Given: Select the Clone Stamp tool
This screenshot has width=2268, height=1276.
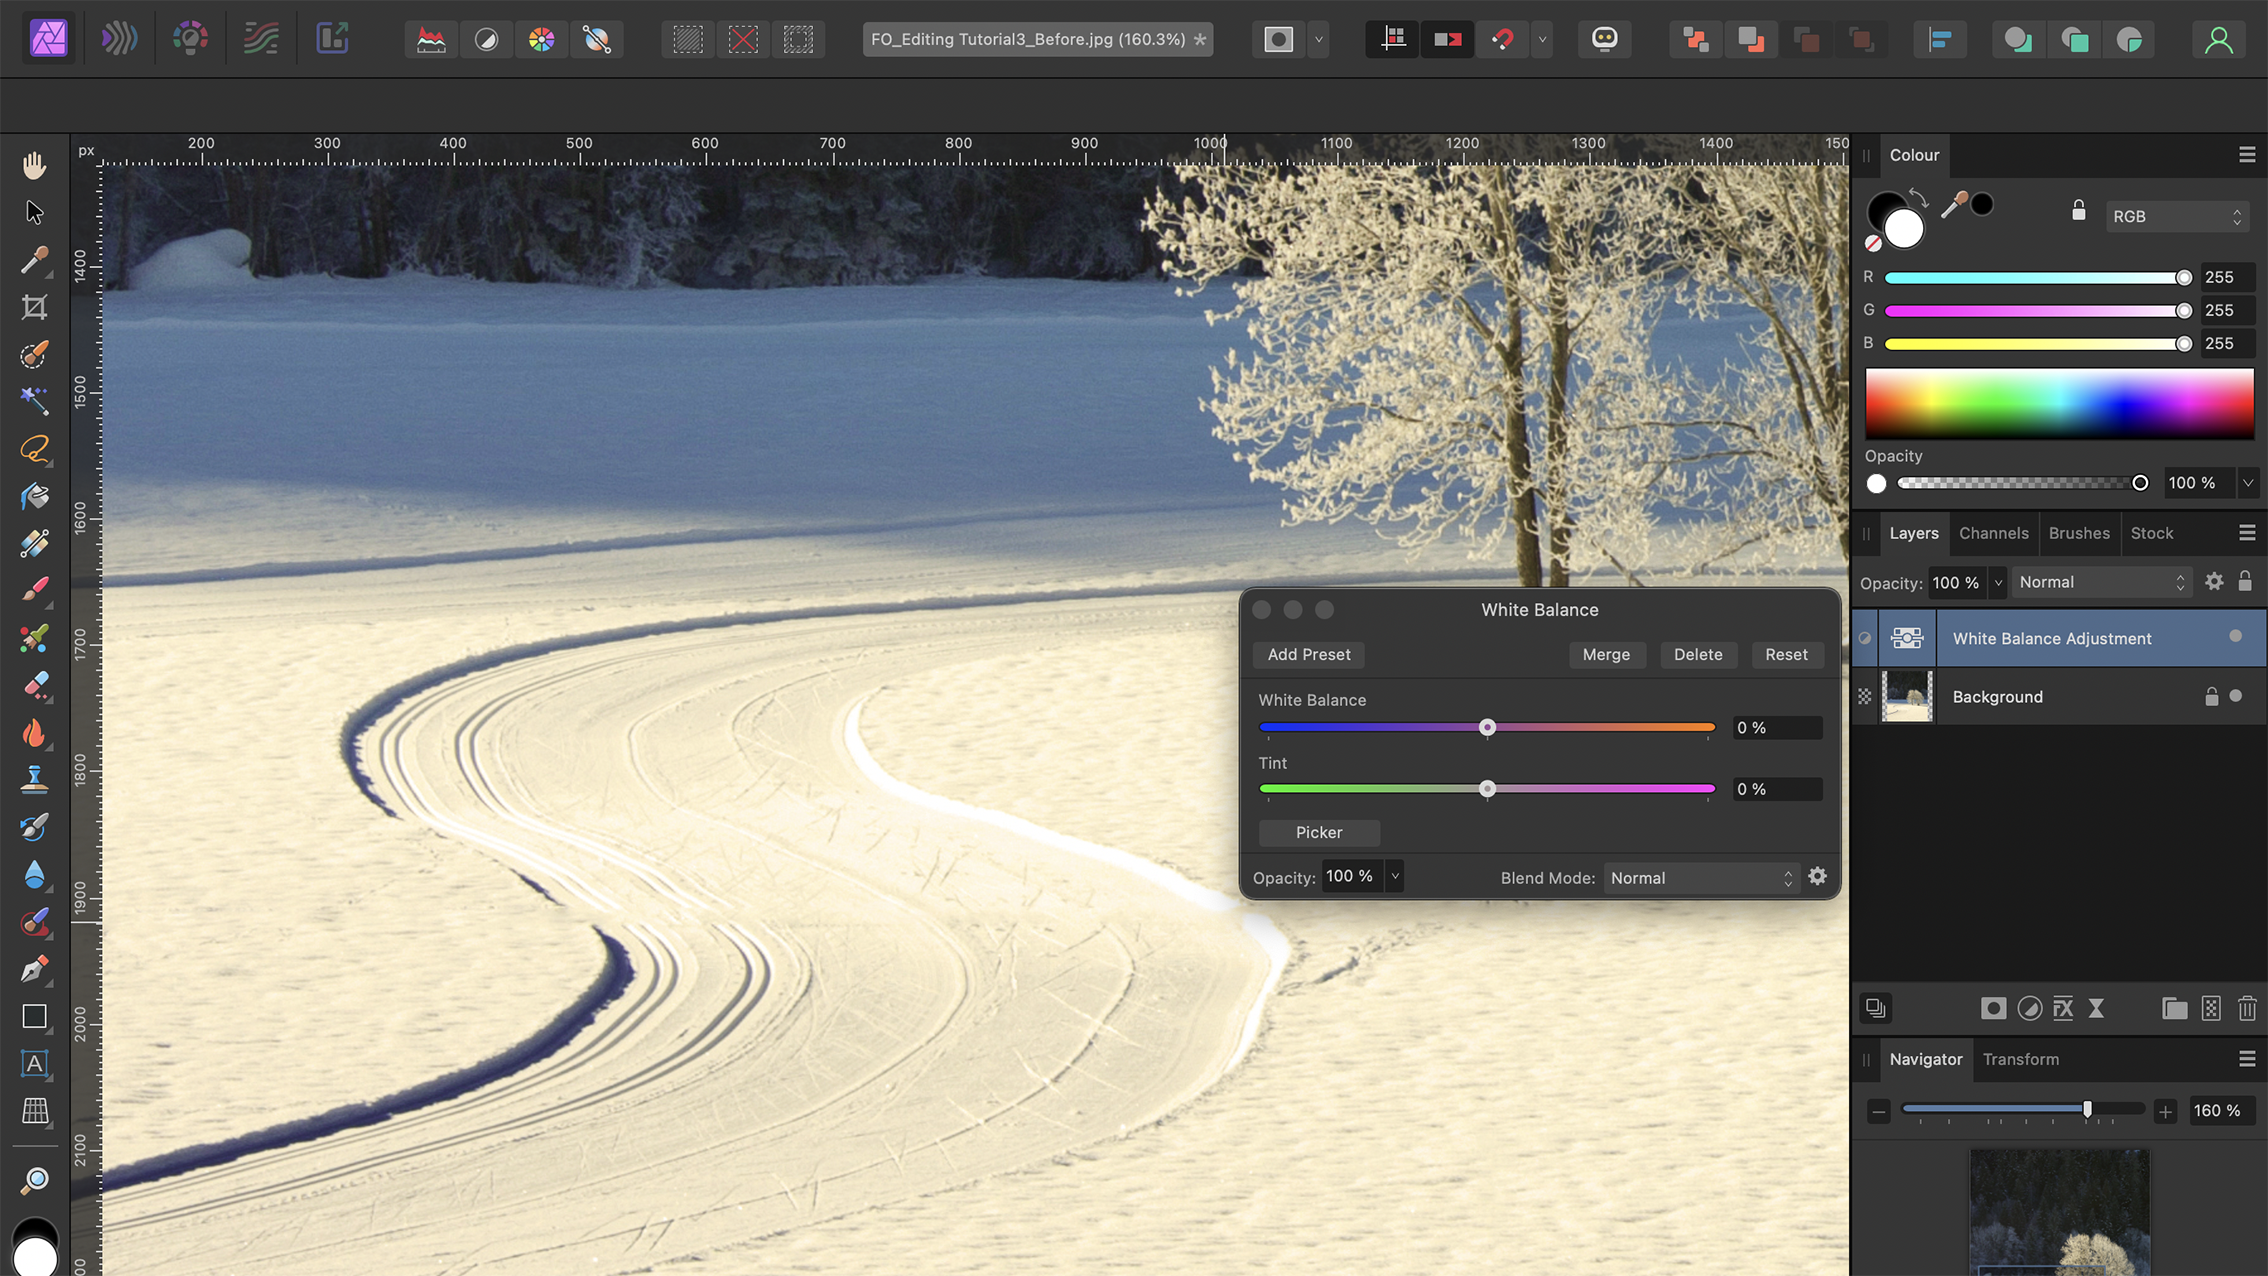Looking at the screenshot, I should pos(34,777).
